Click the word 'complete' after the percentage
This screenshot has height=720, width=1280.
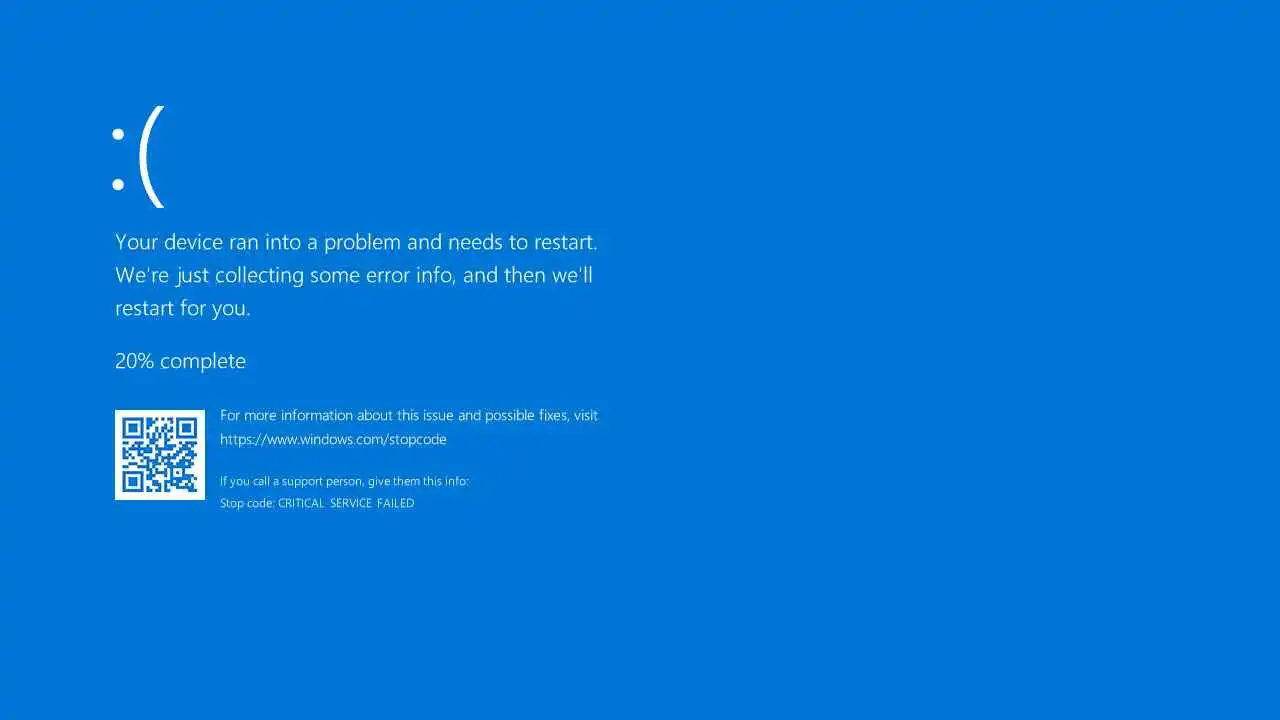(203, 362)
